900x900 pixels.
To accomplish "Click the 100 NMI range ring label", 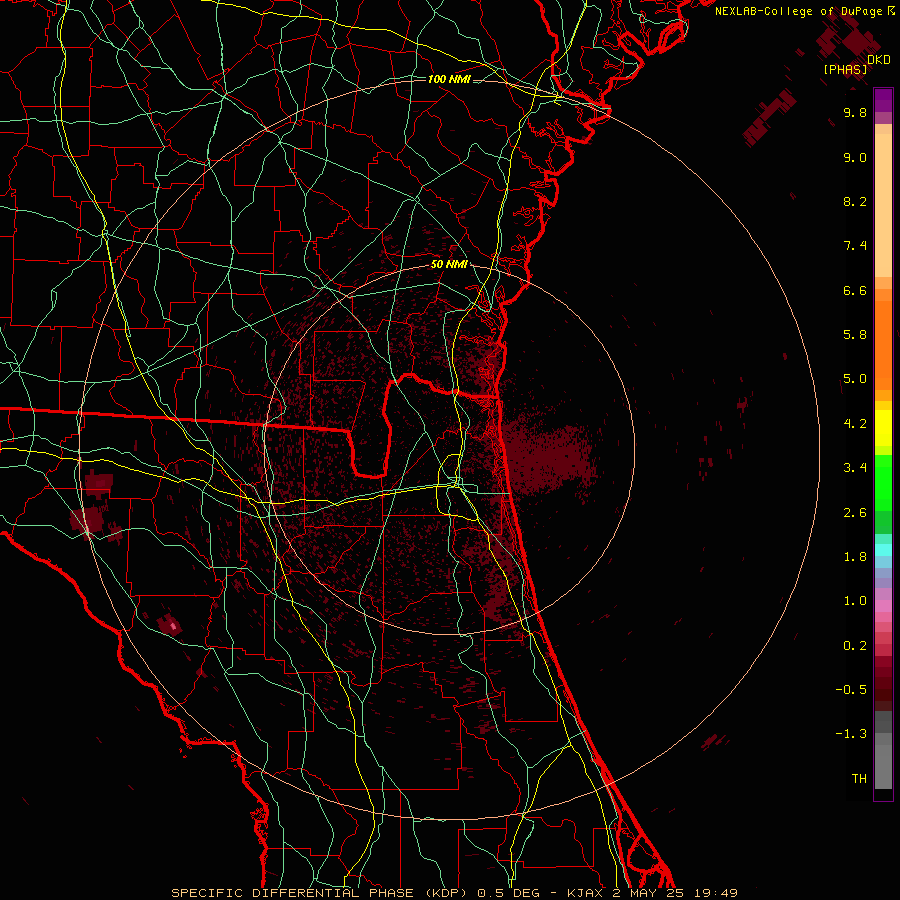I will tap(449, 79).
